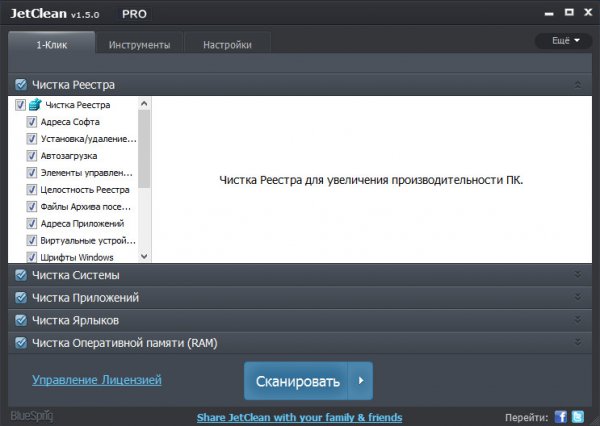Toggle Элементы управления checkbox
Image resolution: width=600 pixels, height=426 pixels.
(x=31, y=173)
